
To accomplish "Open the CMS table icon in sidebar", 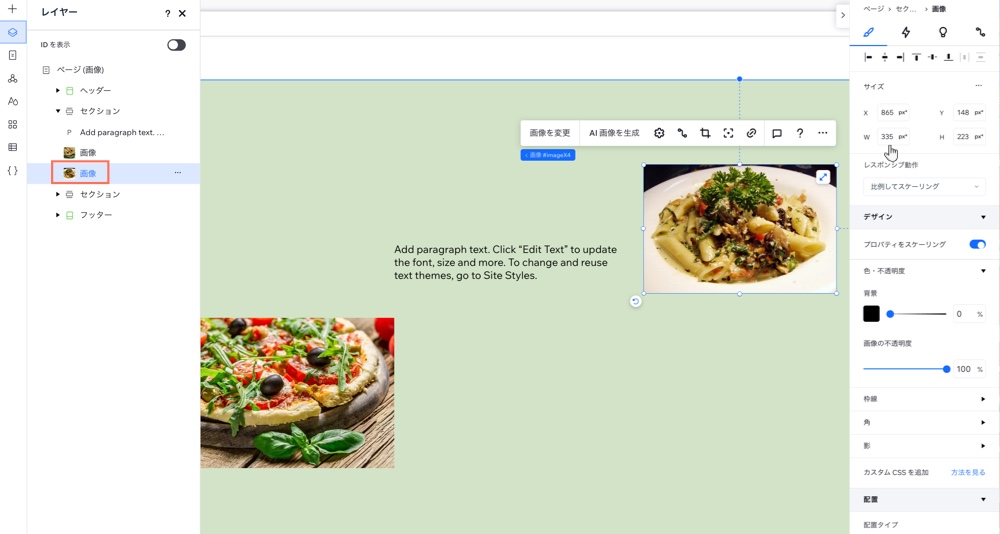I will (12, 147).
